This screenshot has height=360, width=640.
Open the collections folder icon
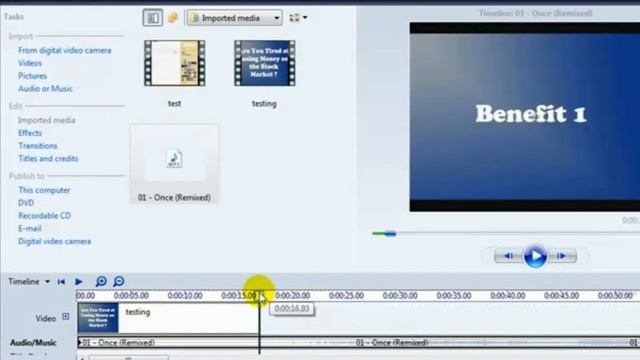point(173,18)
